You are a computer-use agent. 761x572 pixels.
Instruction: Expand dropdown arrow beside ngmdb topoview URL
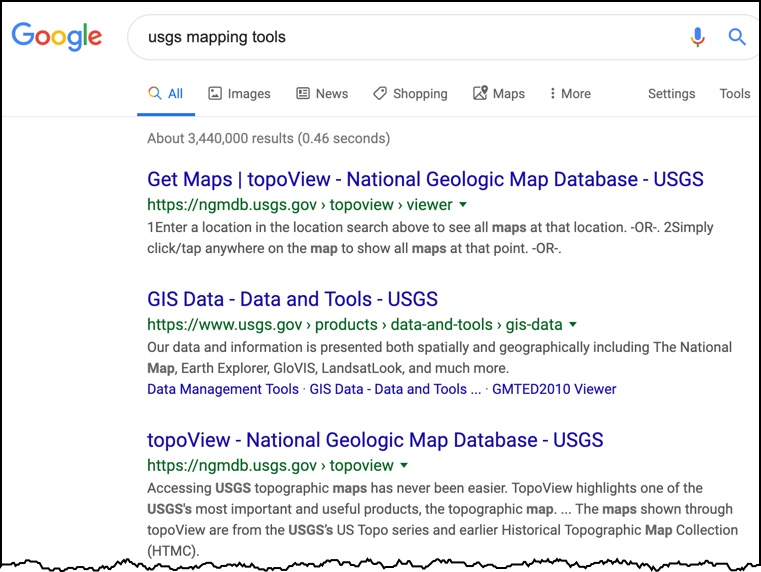[x=404, y=466]
